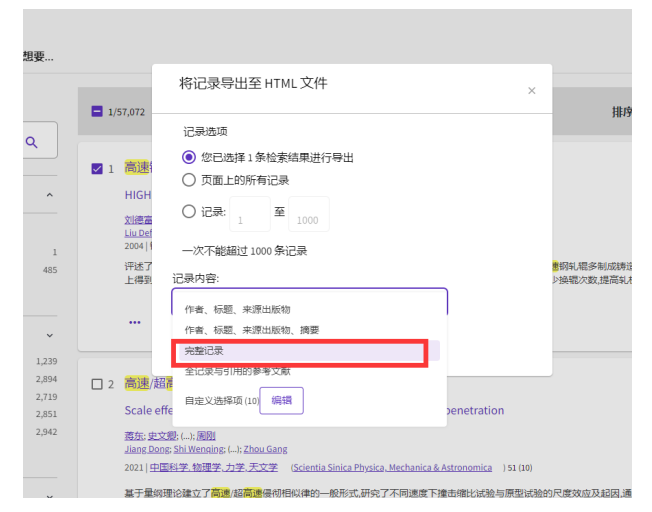This screenshot has height=512, width=652.
Task: Select custom selection option (10)
Action: click(222, 401)
